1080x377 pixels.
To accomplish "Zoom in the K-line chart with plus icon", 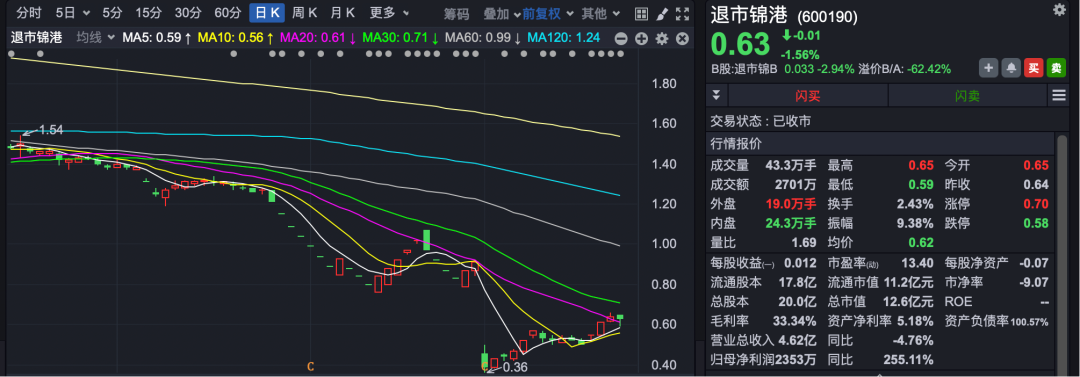I will point(641,39).
